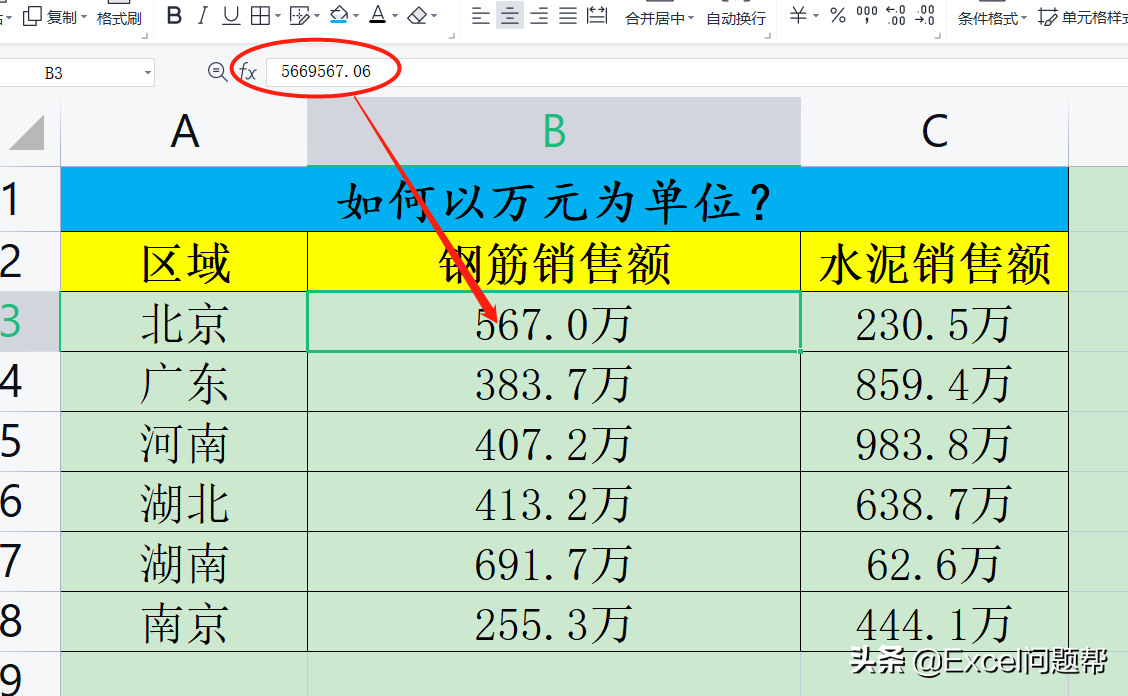Image resolution: width=1128 pixels, height=696 pixels.
Task: Expand the draw border dropdown arrow
Action: (317, 16)
